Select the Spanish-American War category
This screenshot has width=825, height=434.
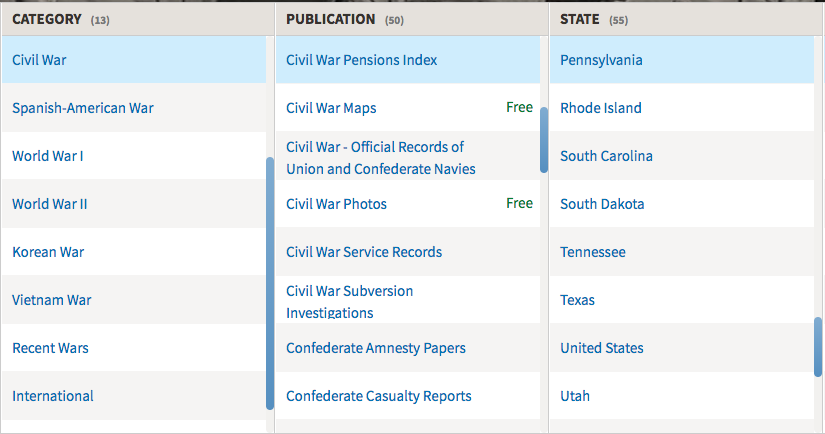tap(134, 108)
